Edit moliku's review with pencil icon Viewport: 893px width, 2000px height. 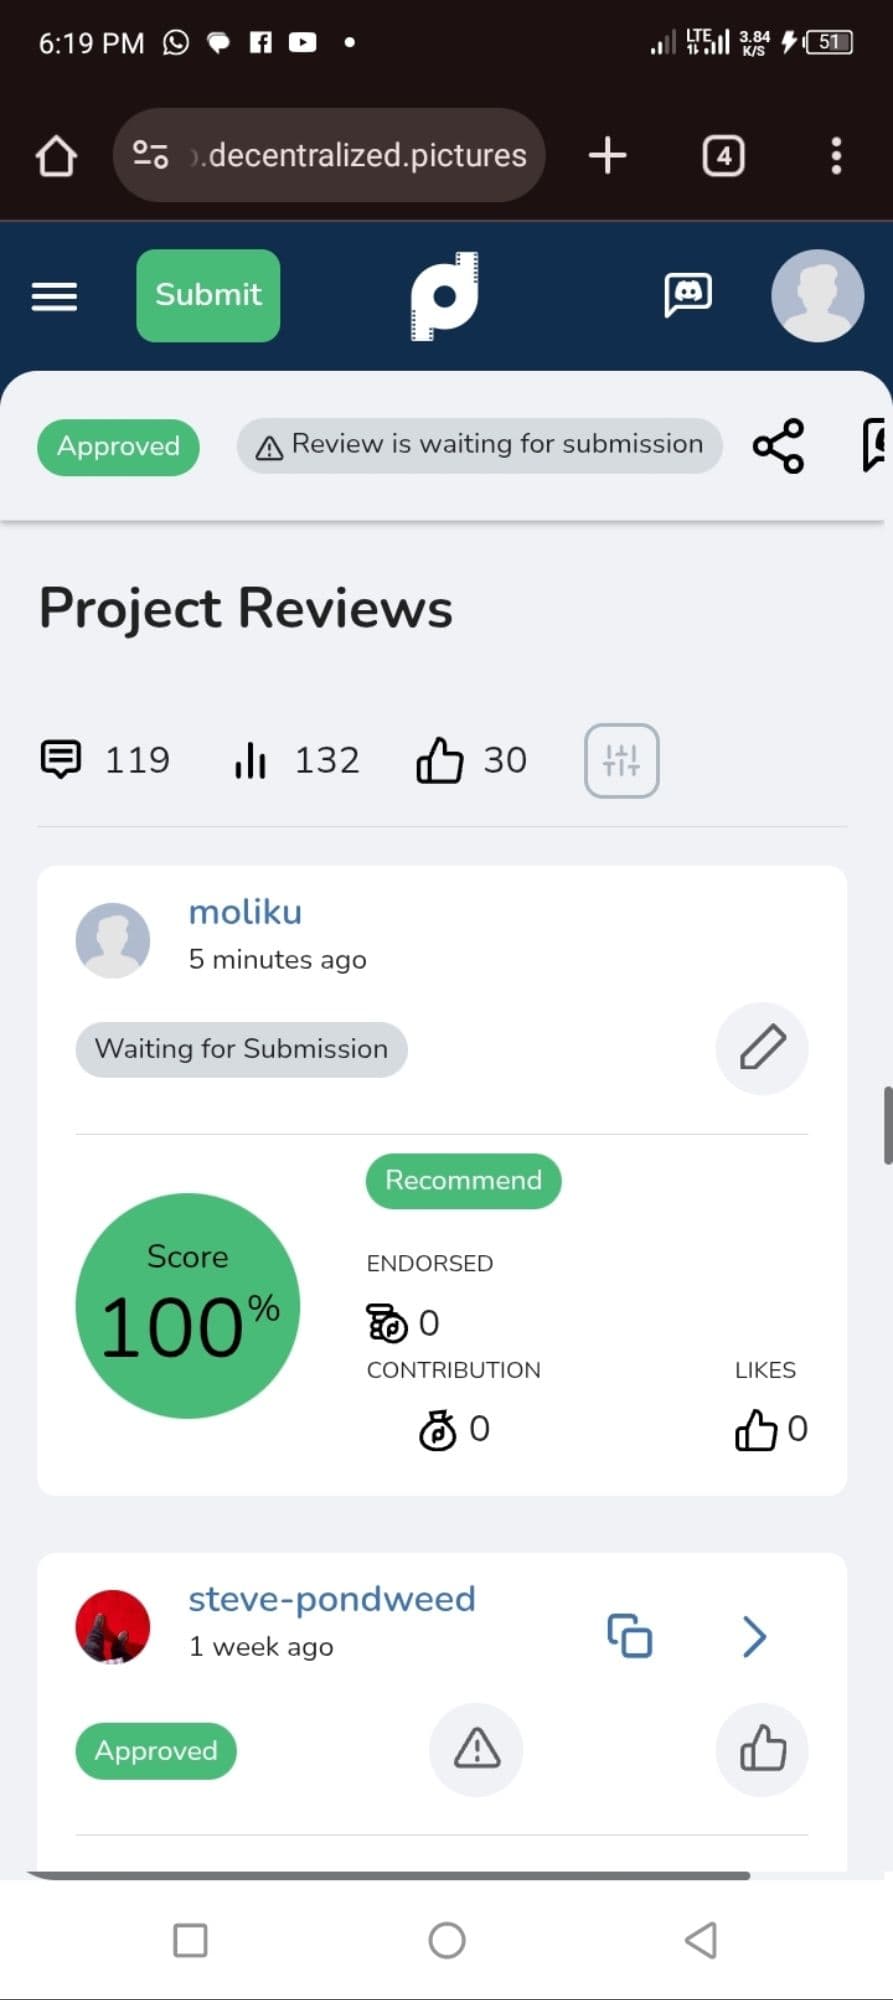pyautogui.click(x=762, y=1048)
